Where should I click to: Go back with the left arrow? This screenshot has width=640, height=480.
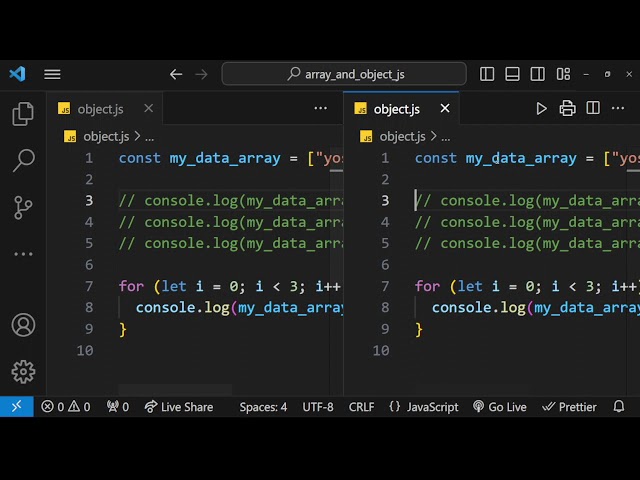pos(176,74)
